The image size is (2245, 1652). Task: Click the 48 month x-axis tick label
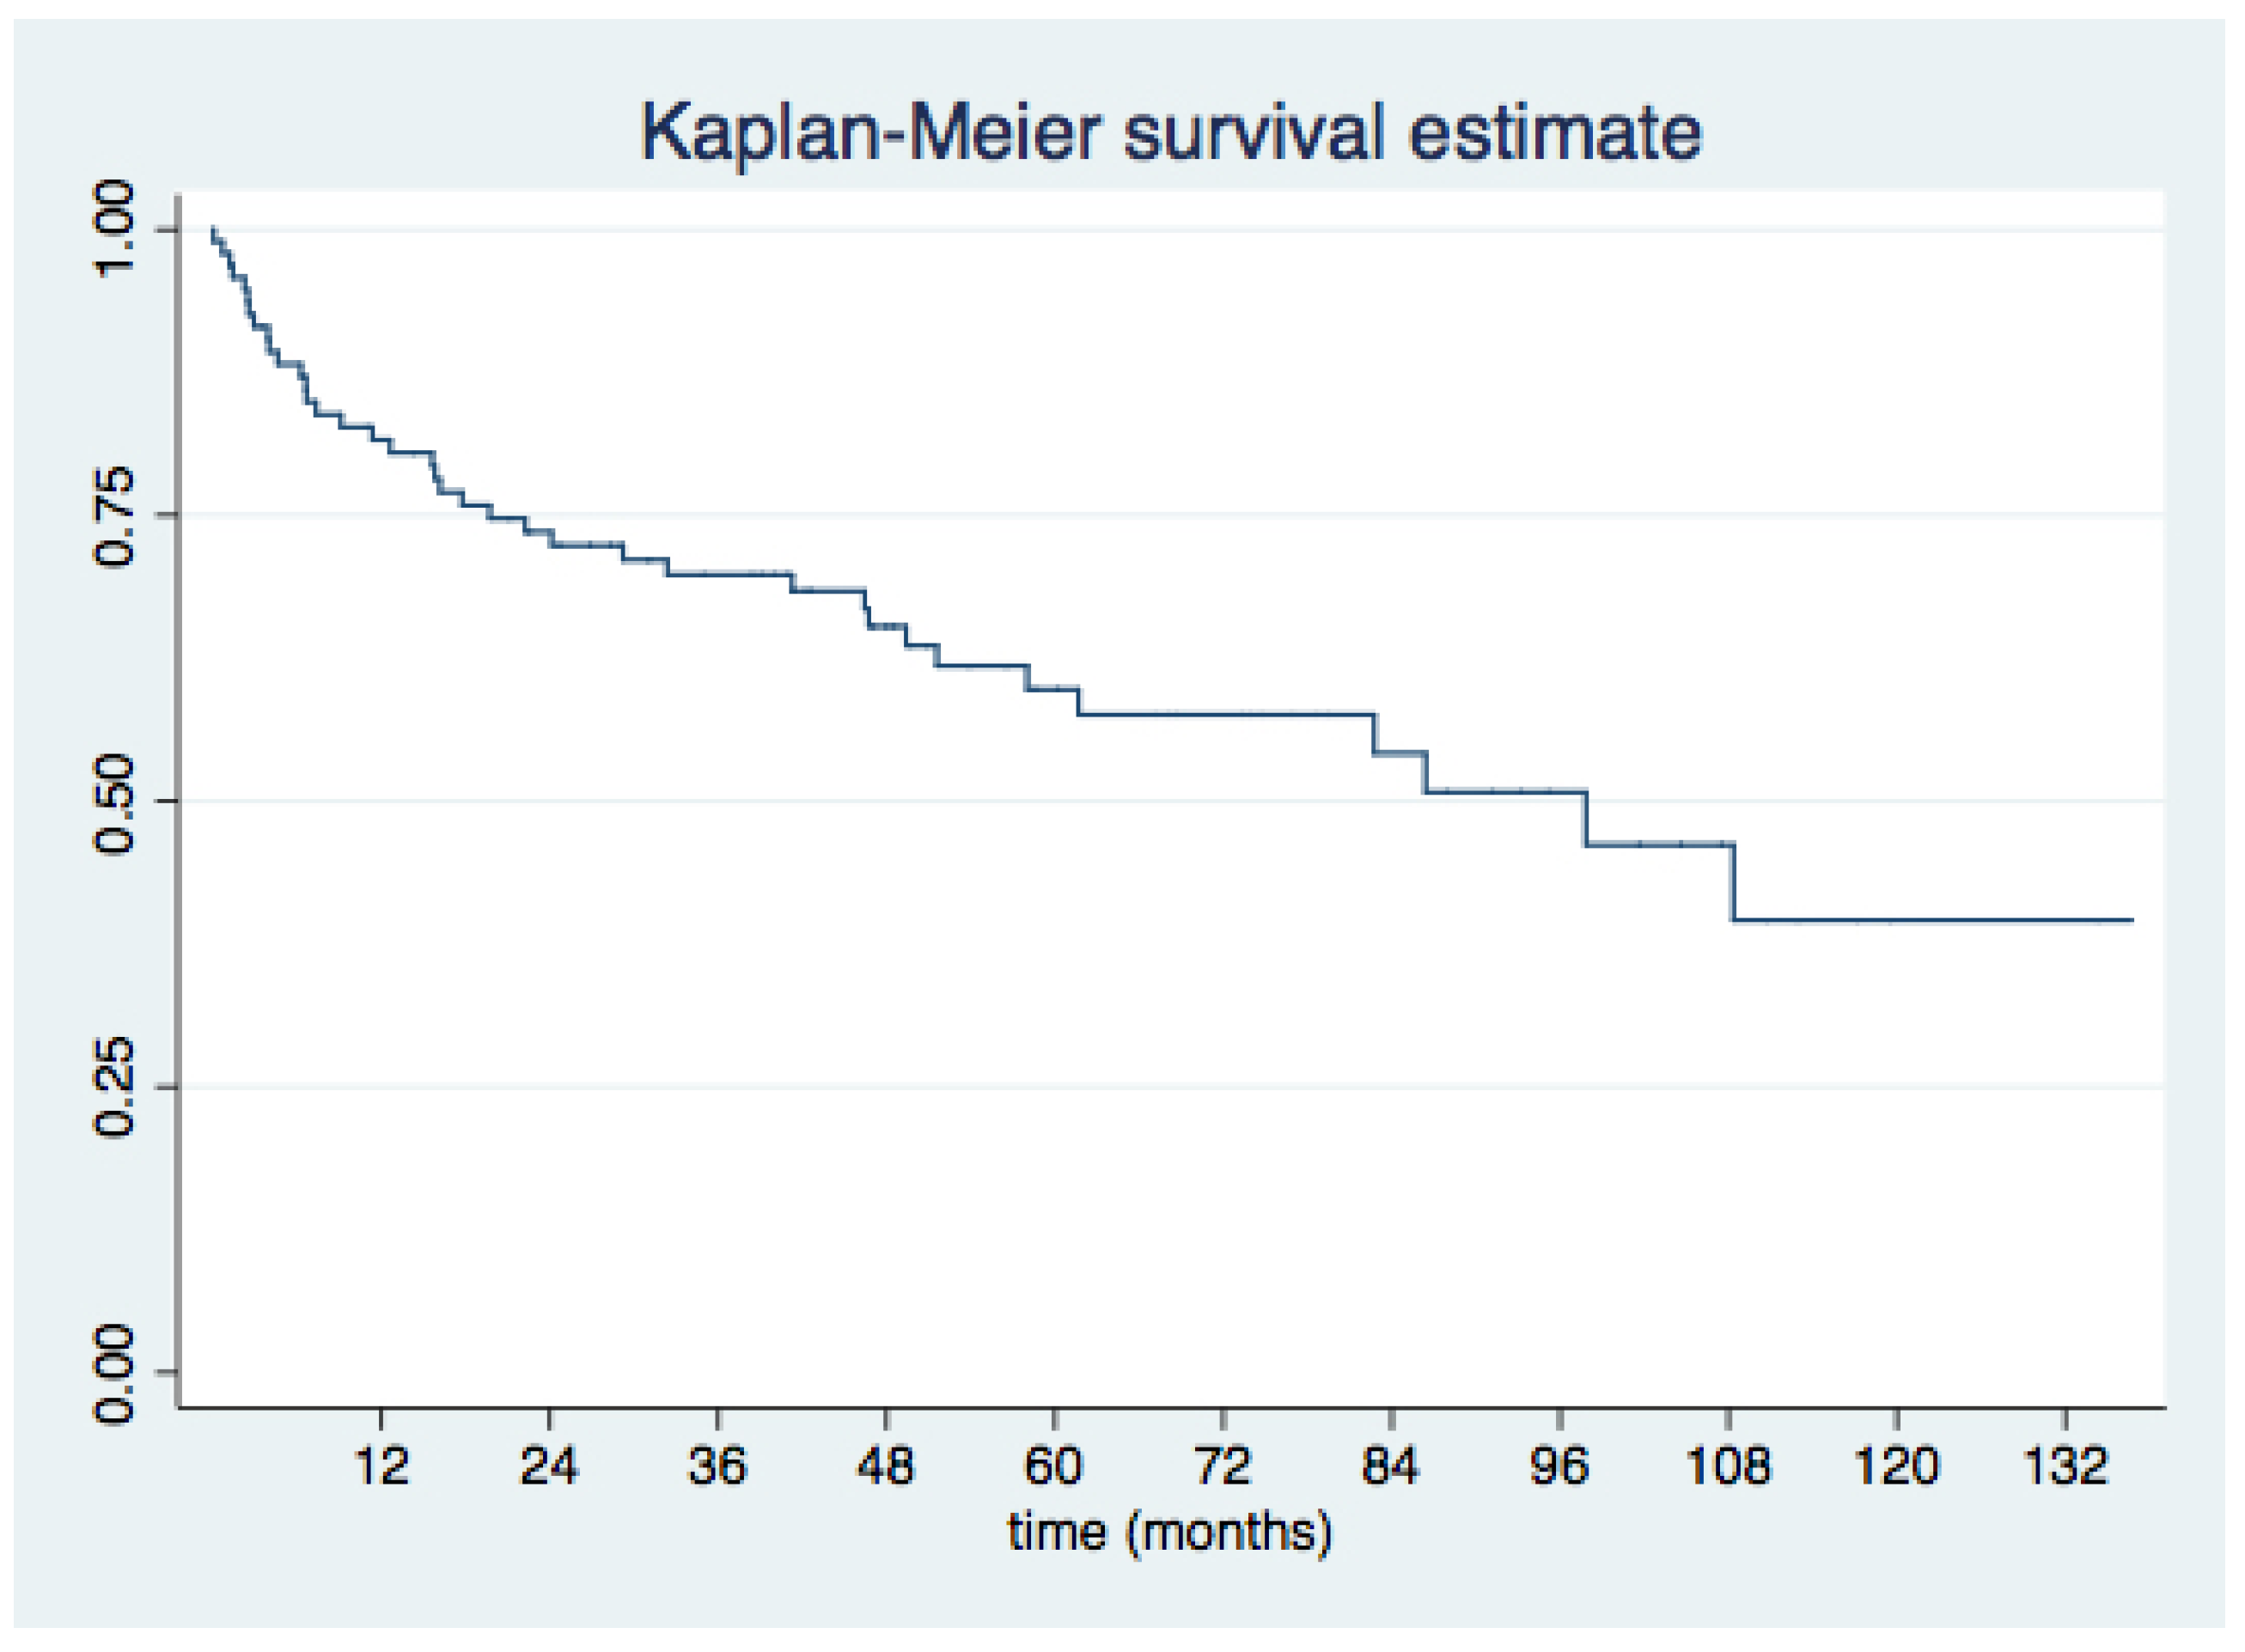(886, 1466)
